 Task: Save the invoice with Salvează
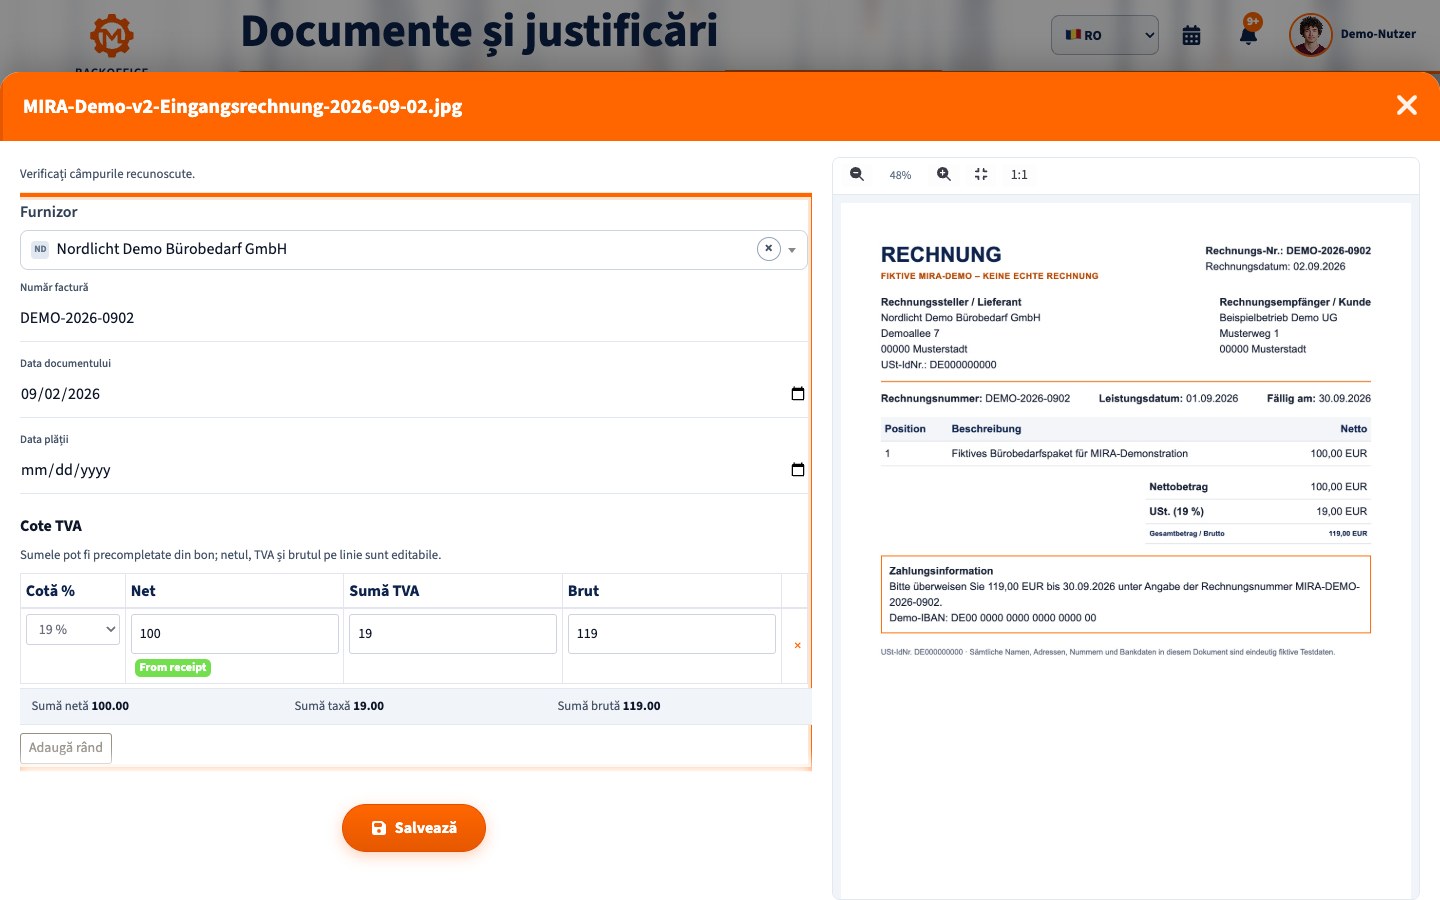pyautogui.click(x=414, y=828)
